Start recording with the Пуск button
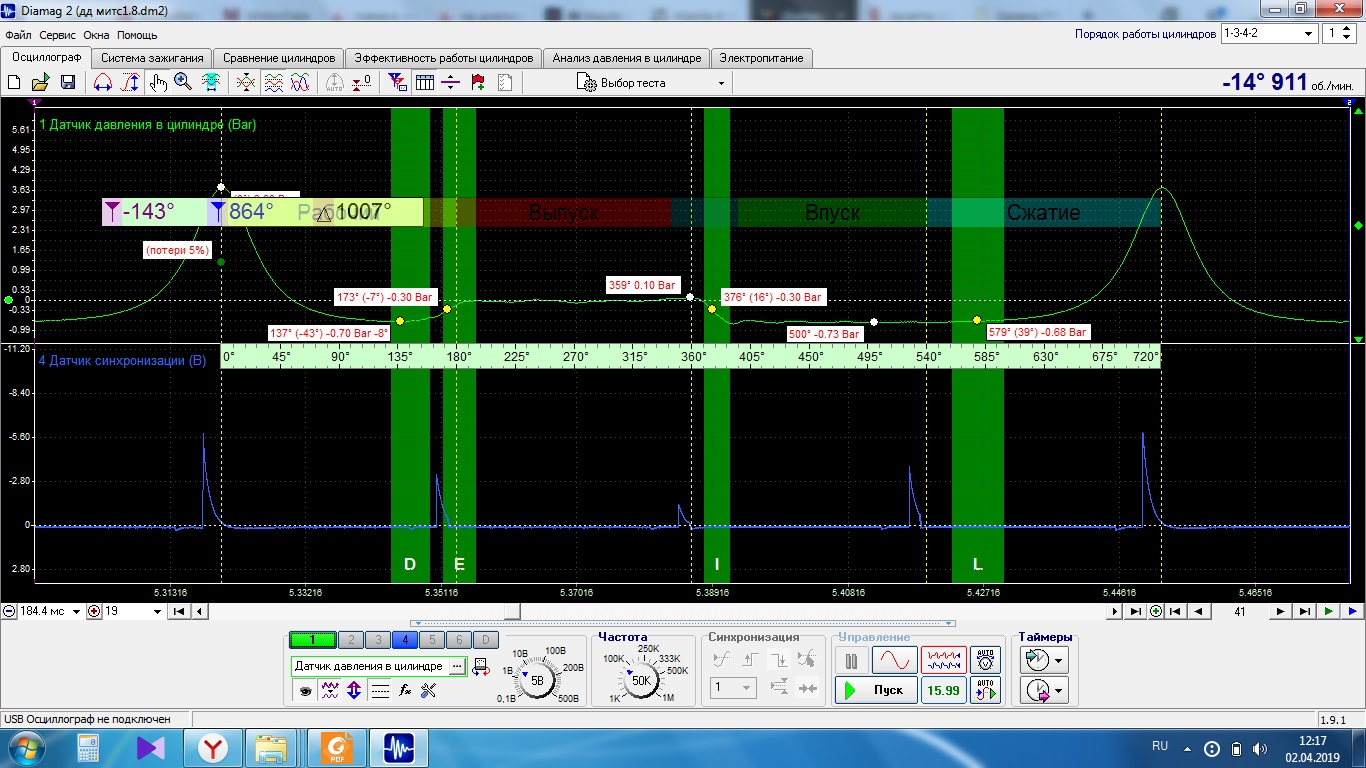This screenshot has height=768, width=1366. 876,690
